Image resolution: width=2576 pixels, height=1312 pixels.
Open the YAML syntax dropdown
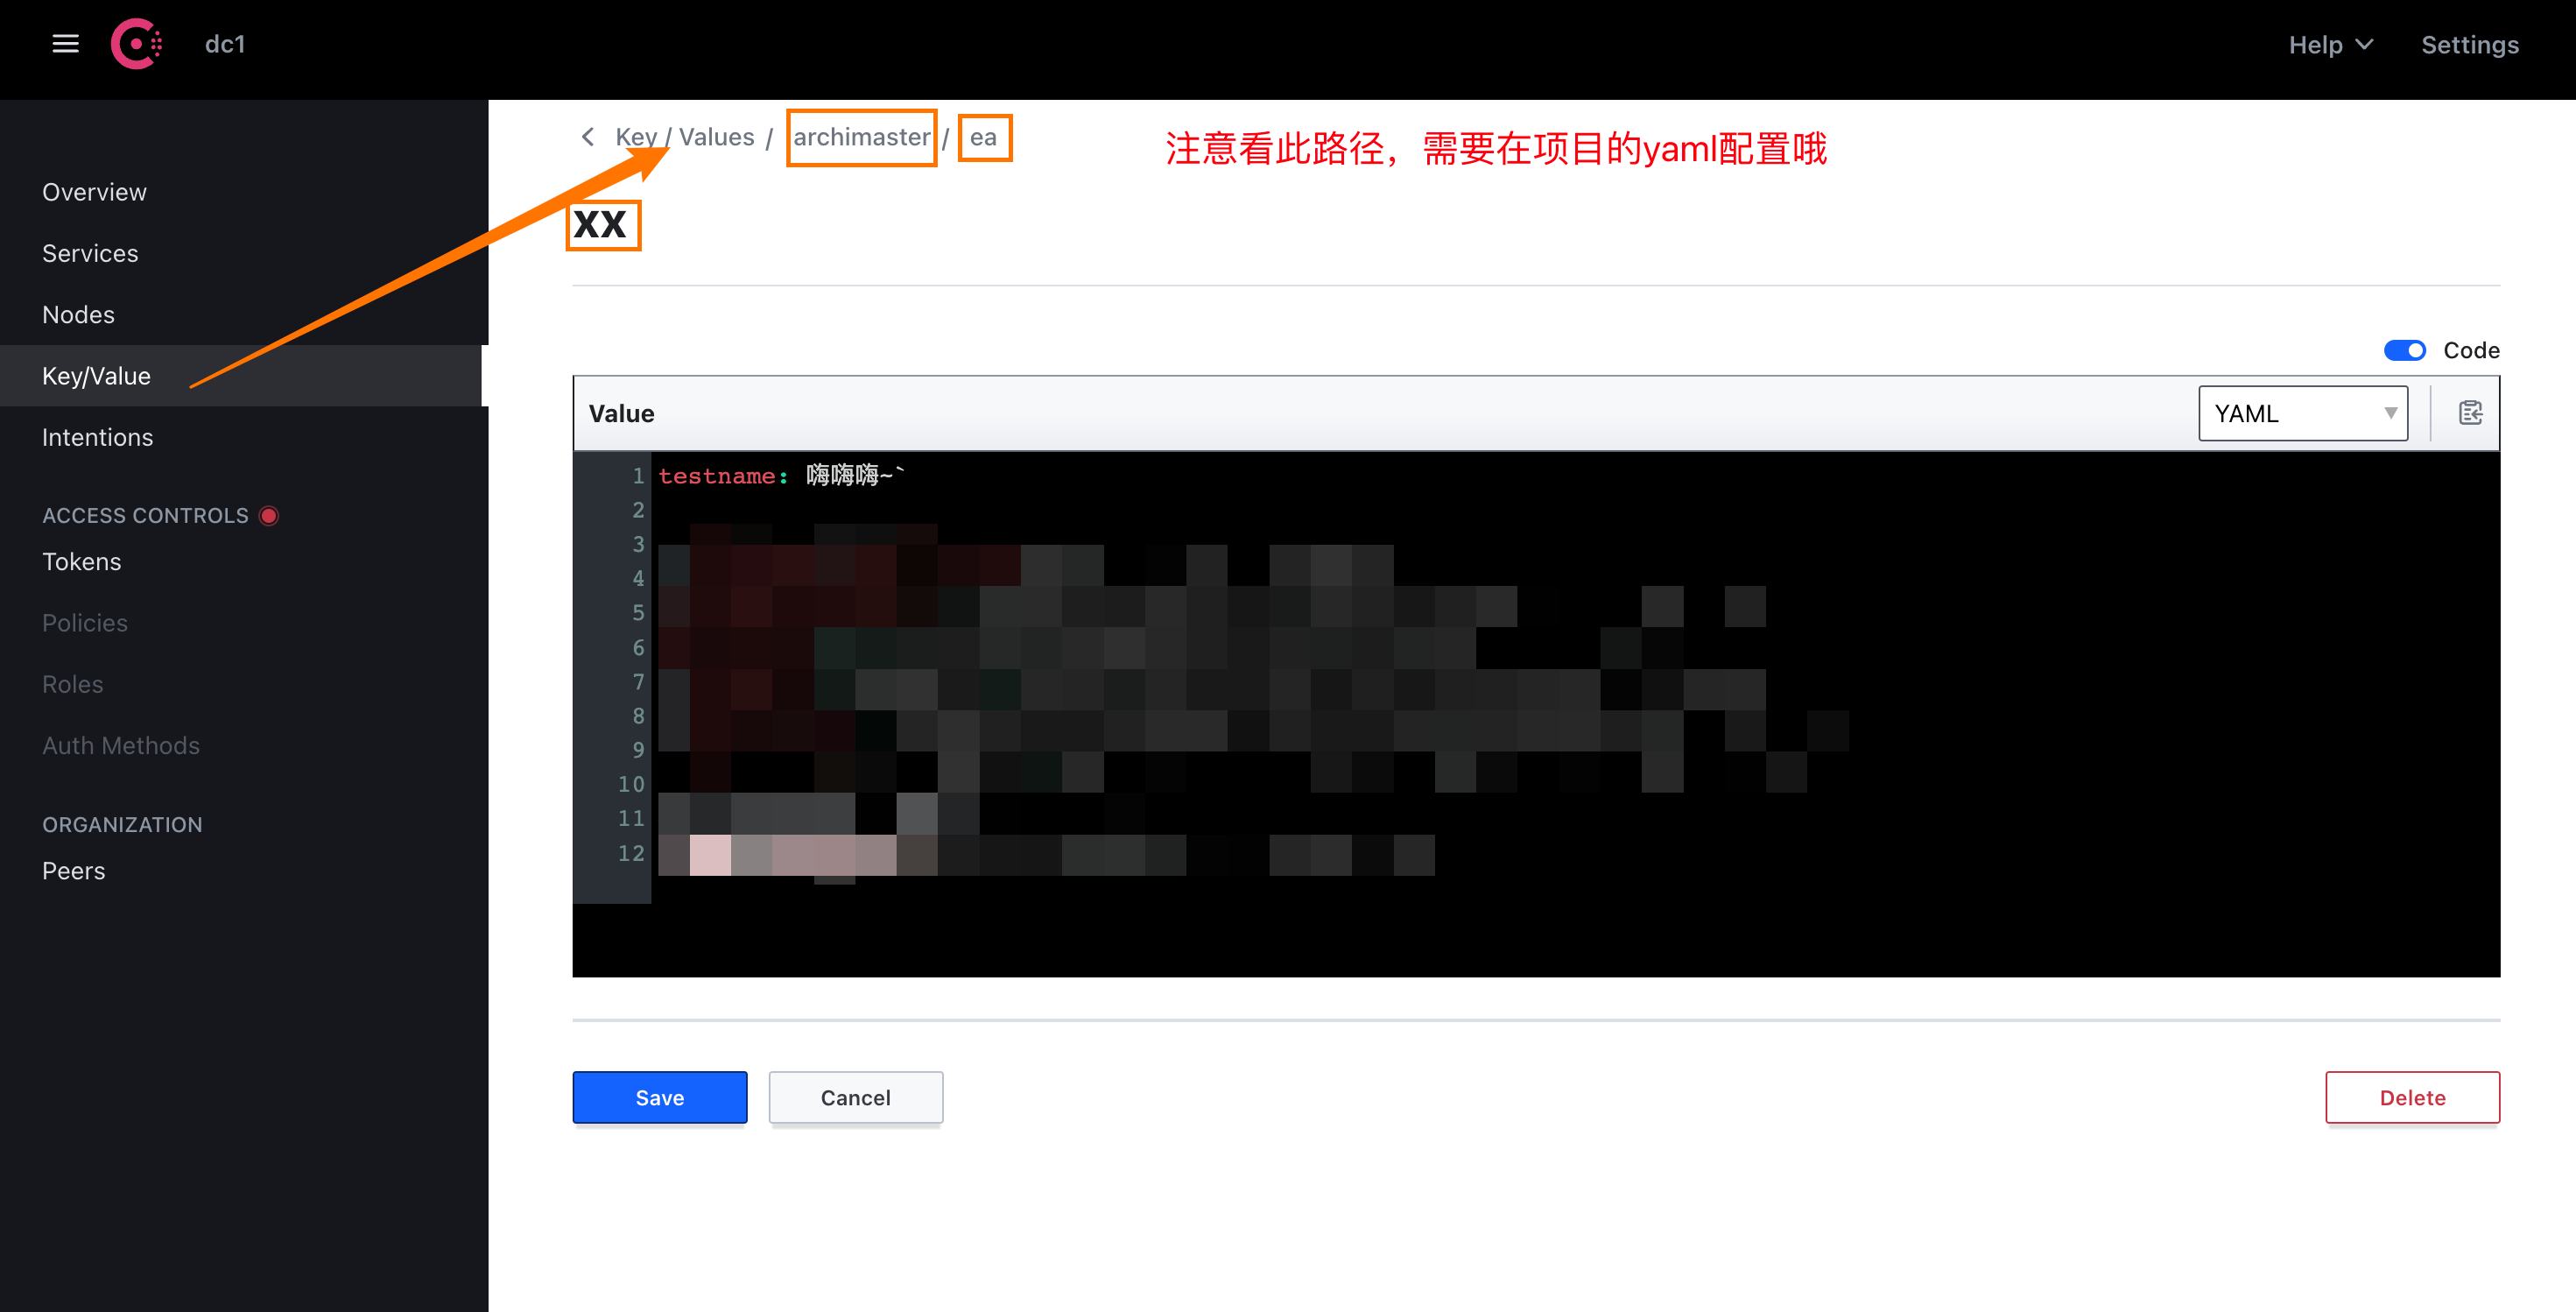[x=2302, y=413]
